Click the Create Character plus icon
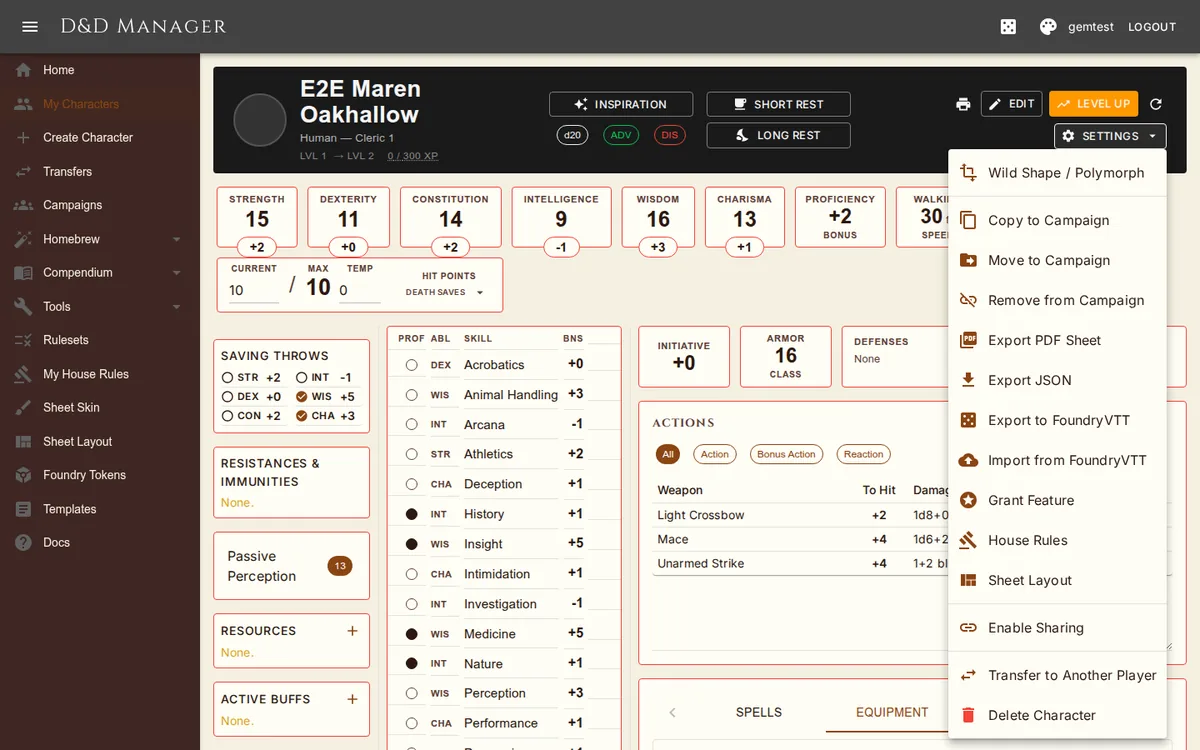 point(23,138)
